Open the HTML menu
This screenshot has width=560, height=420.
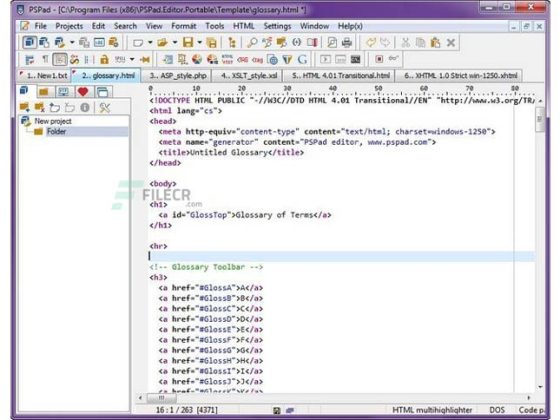click(x=244, y=26)
